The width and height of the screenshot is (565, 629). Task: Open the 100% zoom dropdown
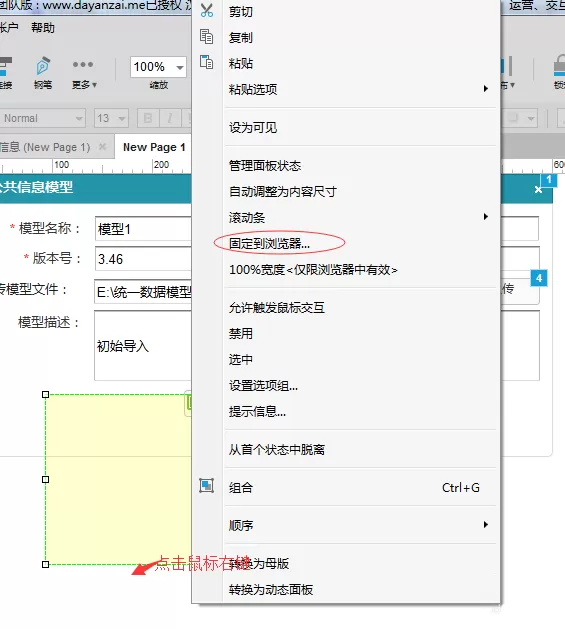tap(180, 67)
